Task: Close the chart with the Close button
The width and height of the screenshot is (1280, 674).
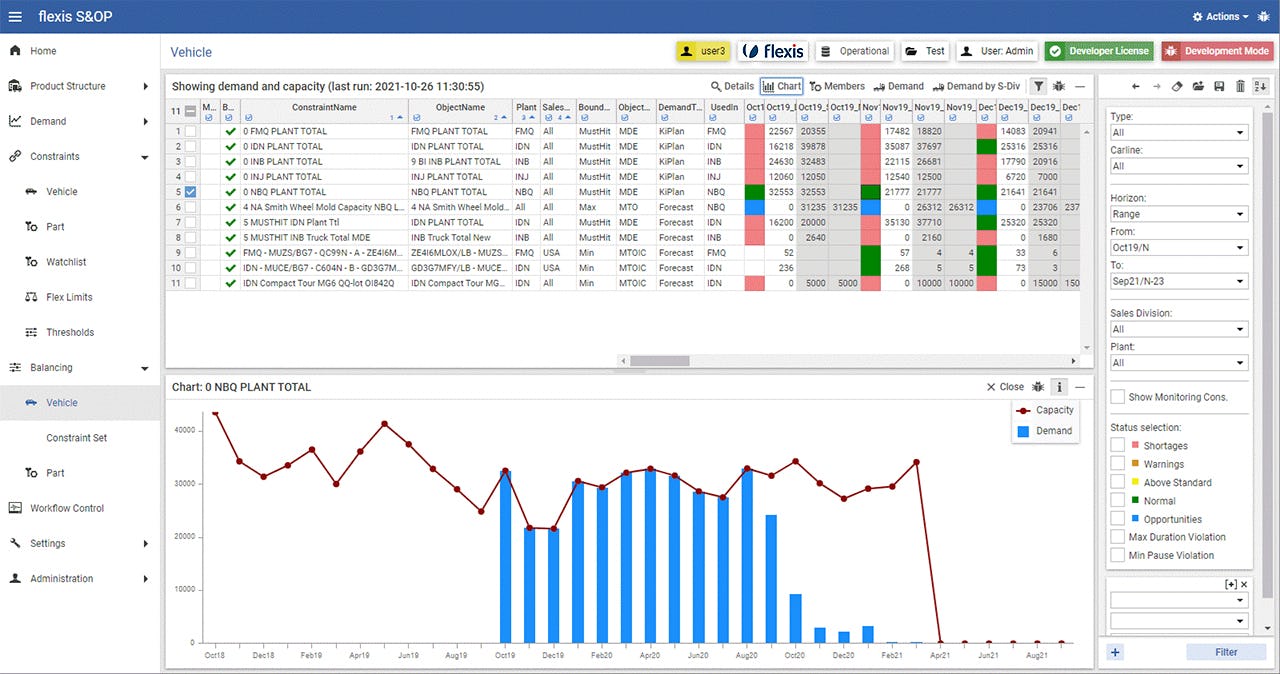Action: click(x=1005, y=387)
